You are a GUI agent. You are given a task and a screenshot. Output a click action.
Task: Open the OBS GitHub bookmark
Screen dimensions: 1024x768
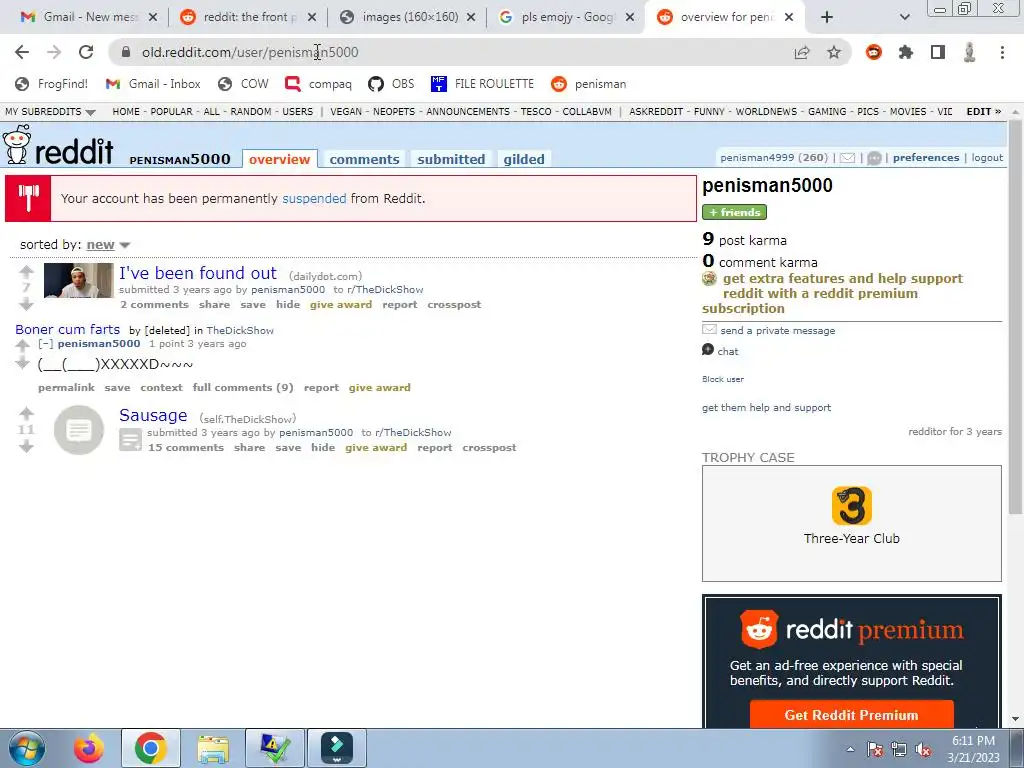pos(391,84)
